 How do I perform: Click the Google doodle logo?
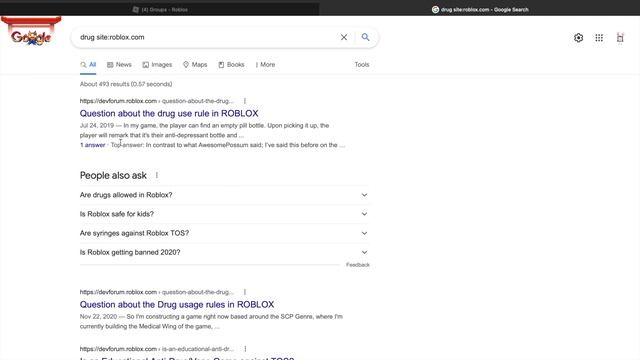coord(31,32)
